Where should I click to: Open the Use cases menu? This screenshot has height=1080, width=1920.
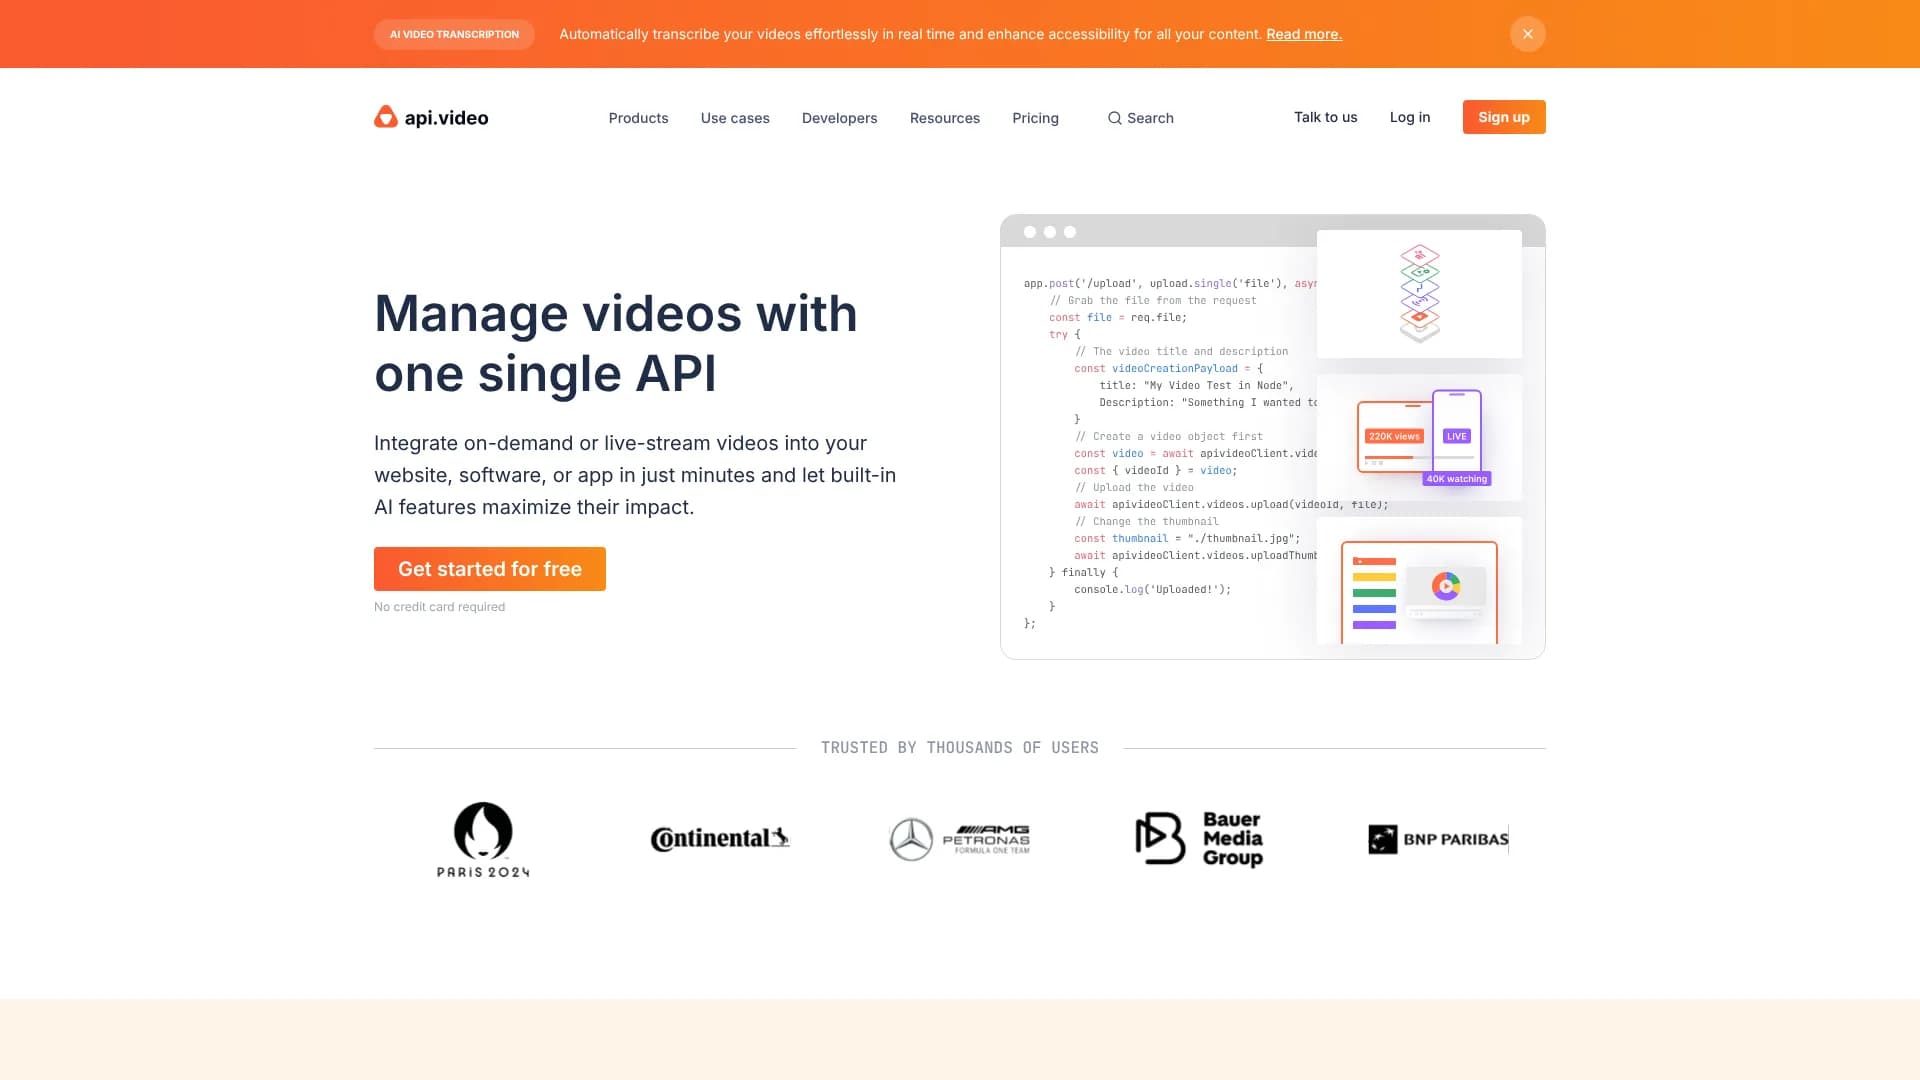(735, 117)
